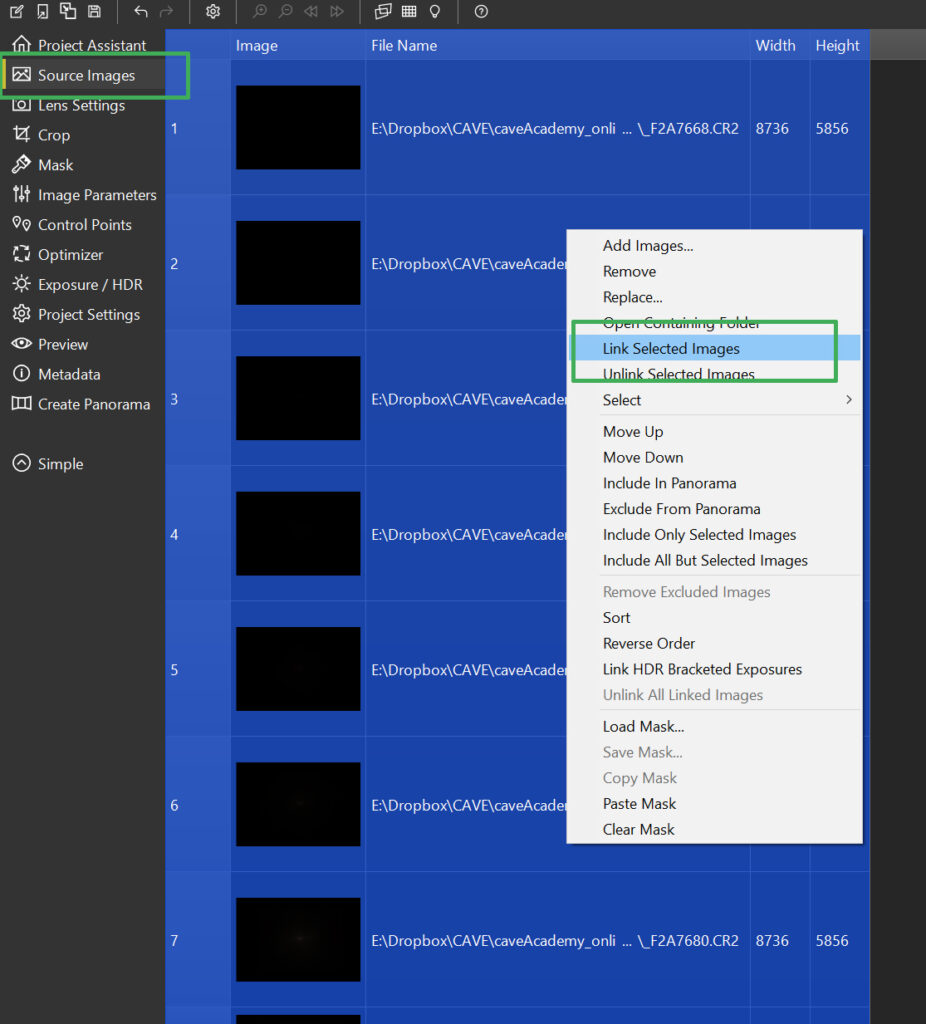Go to the Crop sidebar tab
This screenshot has height=1024, width=926.
[82, 135]
